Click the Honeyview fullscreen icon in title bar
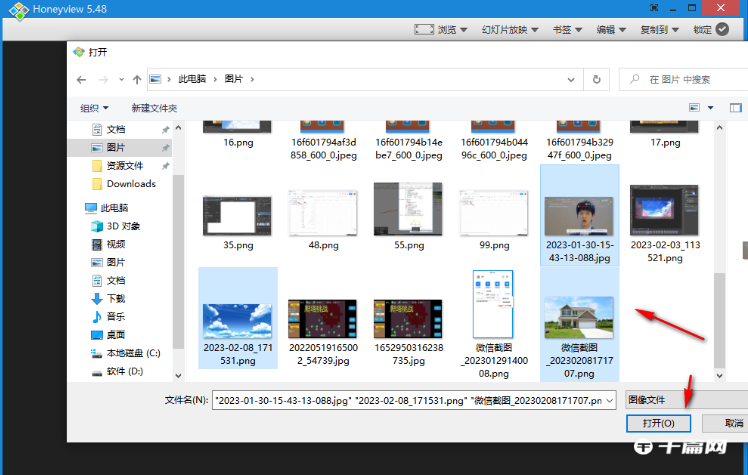Image resolution: width=748 pixels, height=475 pixels. 423,29
